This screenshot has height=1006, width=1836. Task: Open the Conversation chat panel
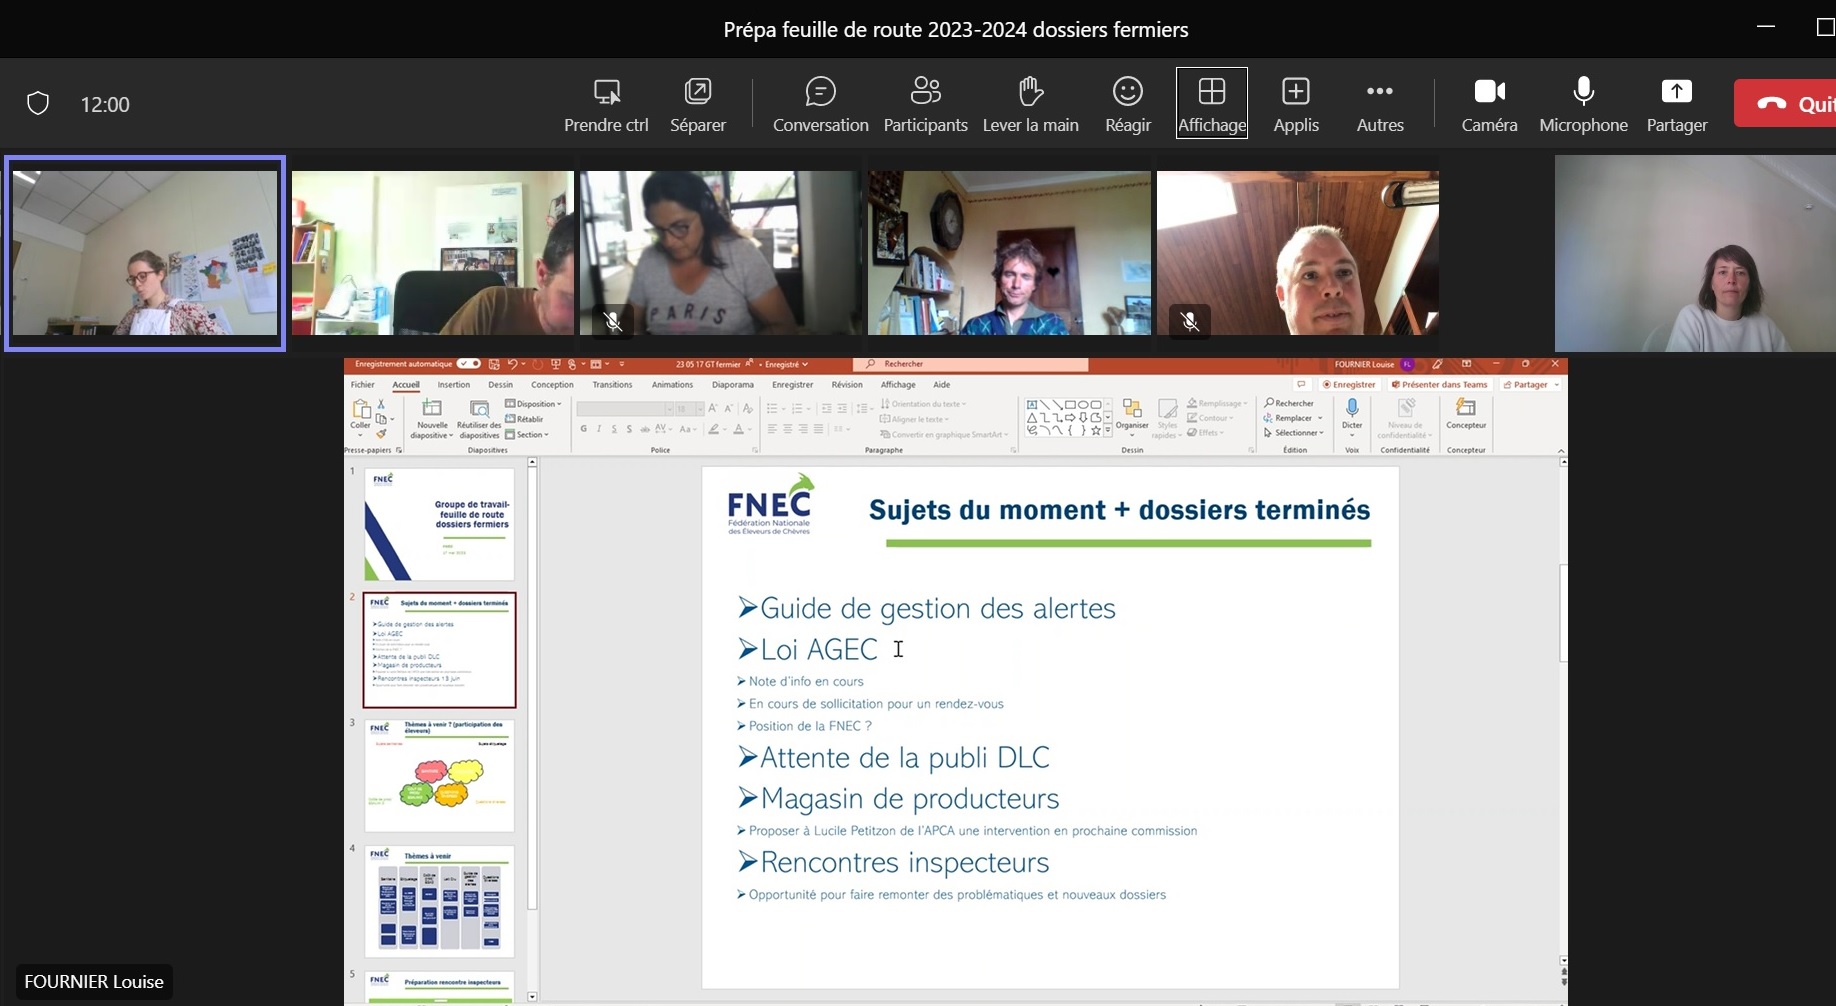pos(820,104)
